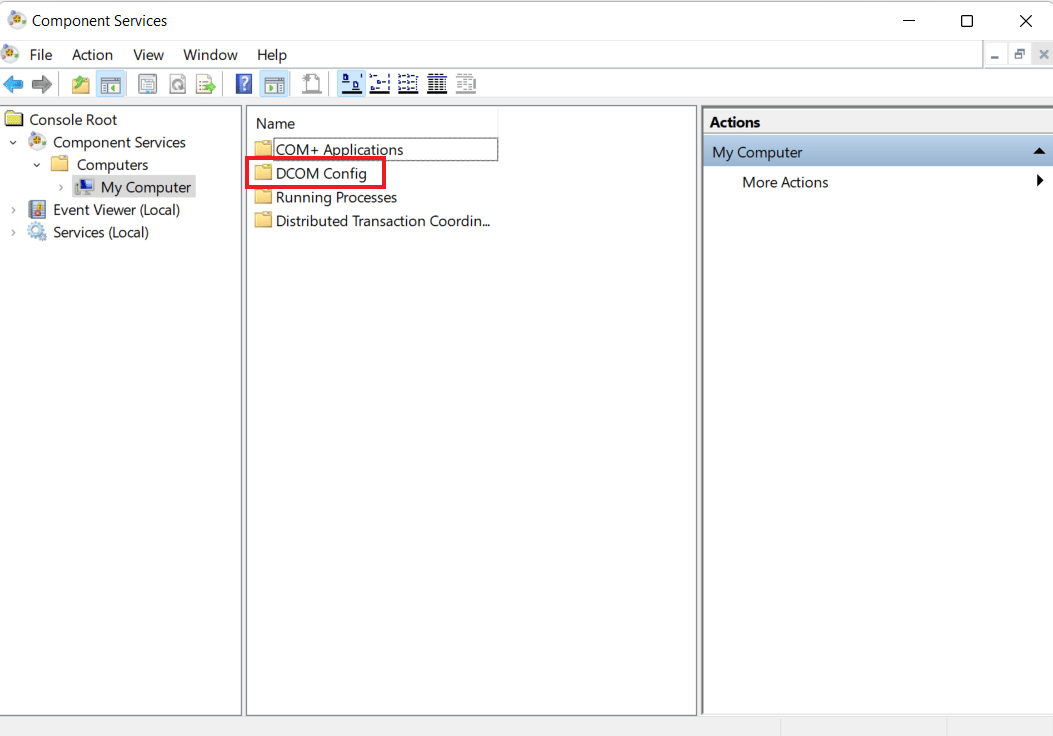This screenshot has height=736, width=1053.
Task: Open the Window menu
Action: (210, 55)
